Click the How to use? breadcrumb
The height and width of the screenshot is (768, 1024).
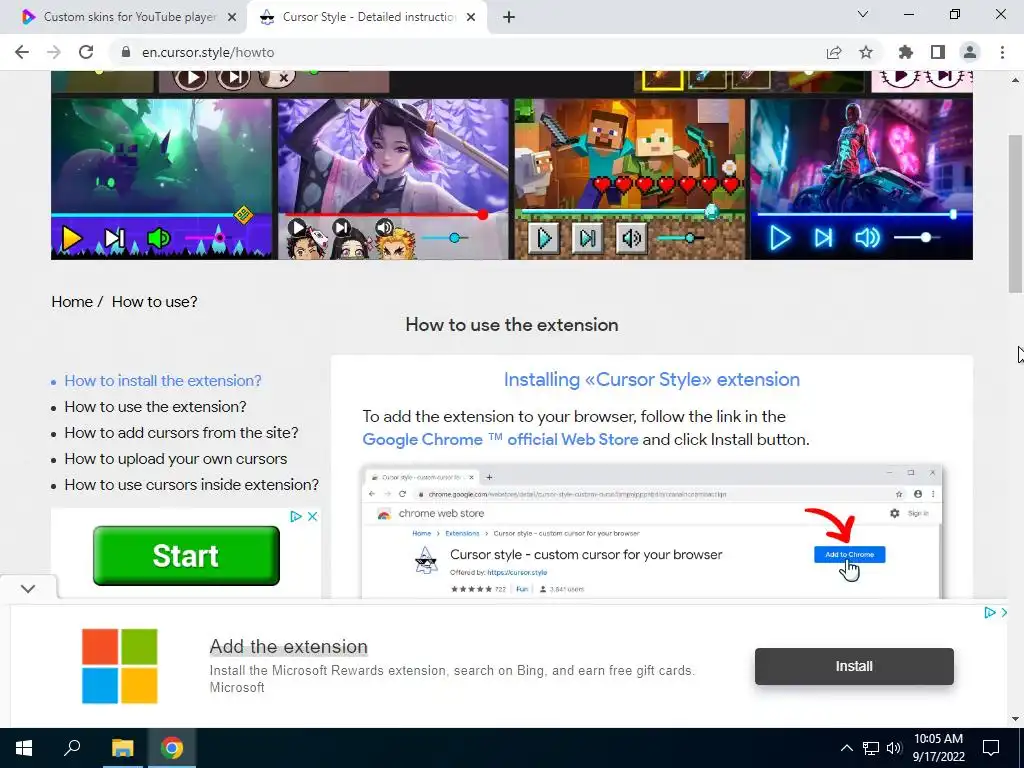(154, 302)
